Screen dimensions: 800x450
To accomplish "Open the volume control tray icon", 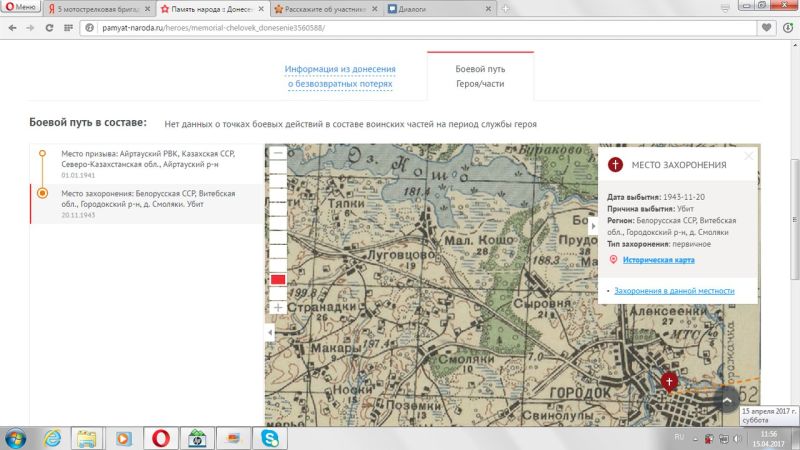I will coord(737,438).
